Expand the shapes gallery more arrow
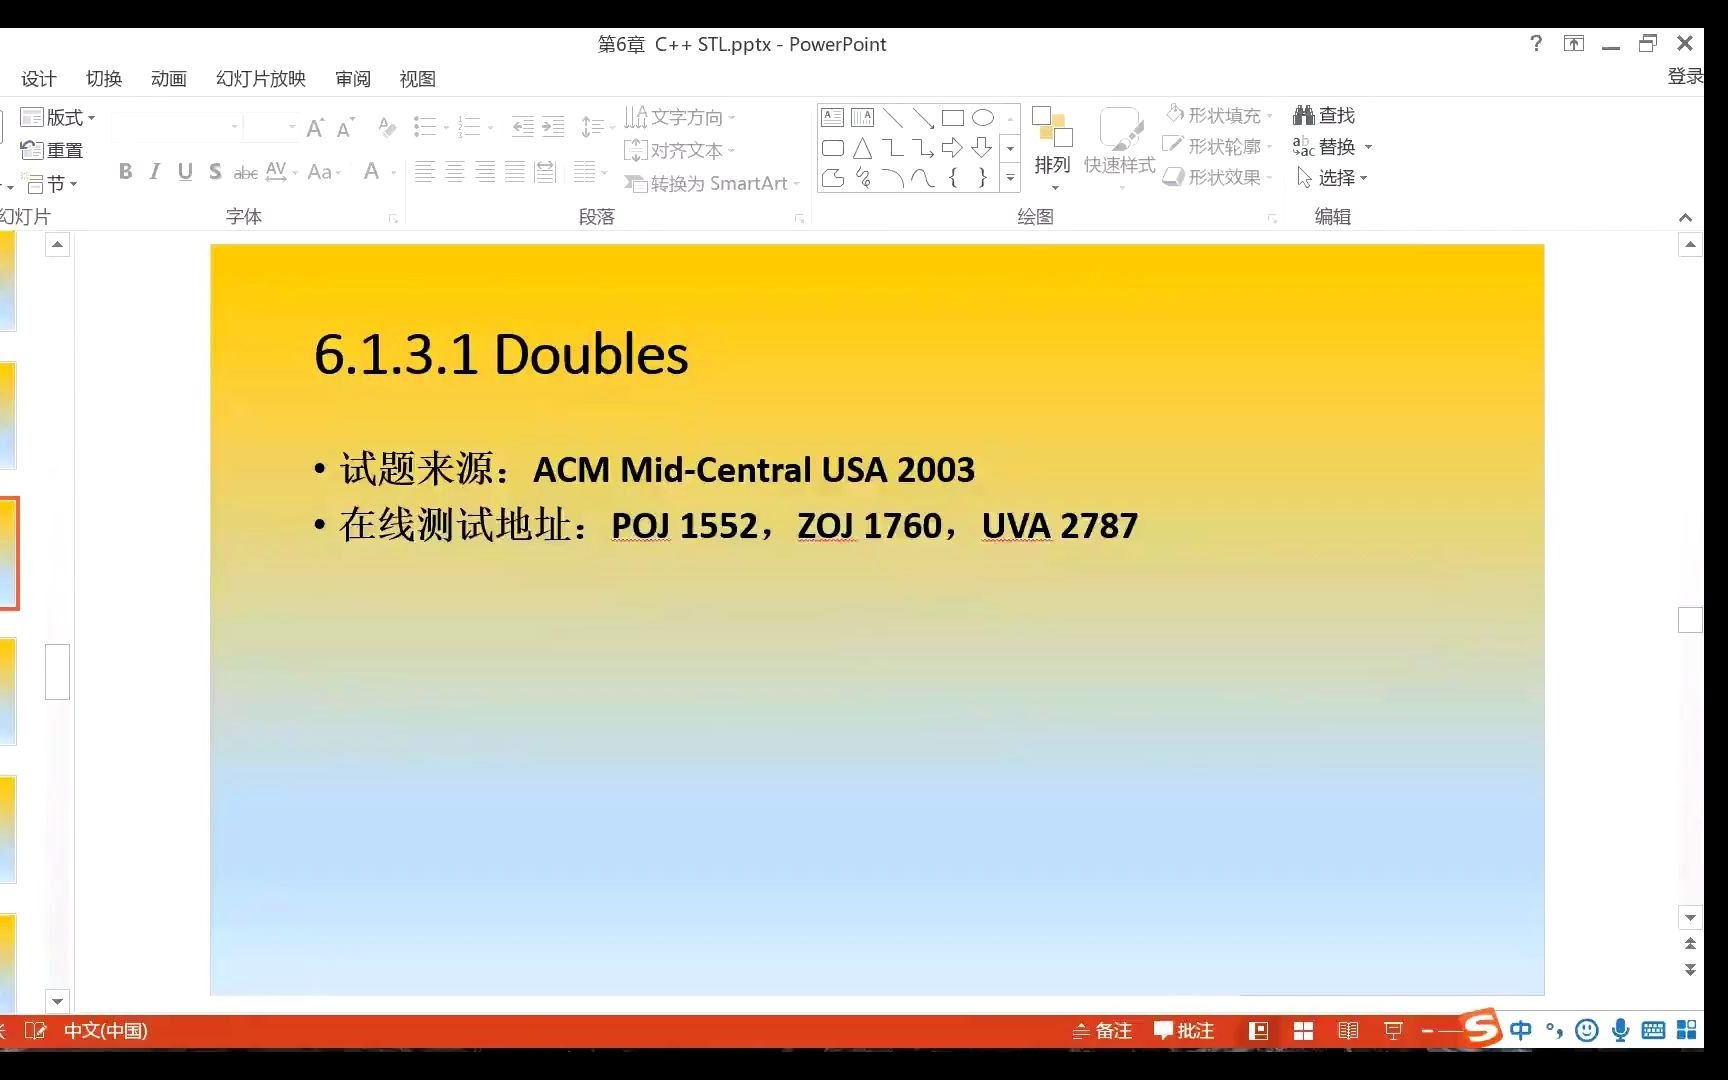1728x1080 pixels. click(1010, 178)
